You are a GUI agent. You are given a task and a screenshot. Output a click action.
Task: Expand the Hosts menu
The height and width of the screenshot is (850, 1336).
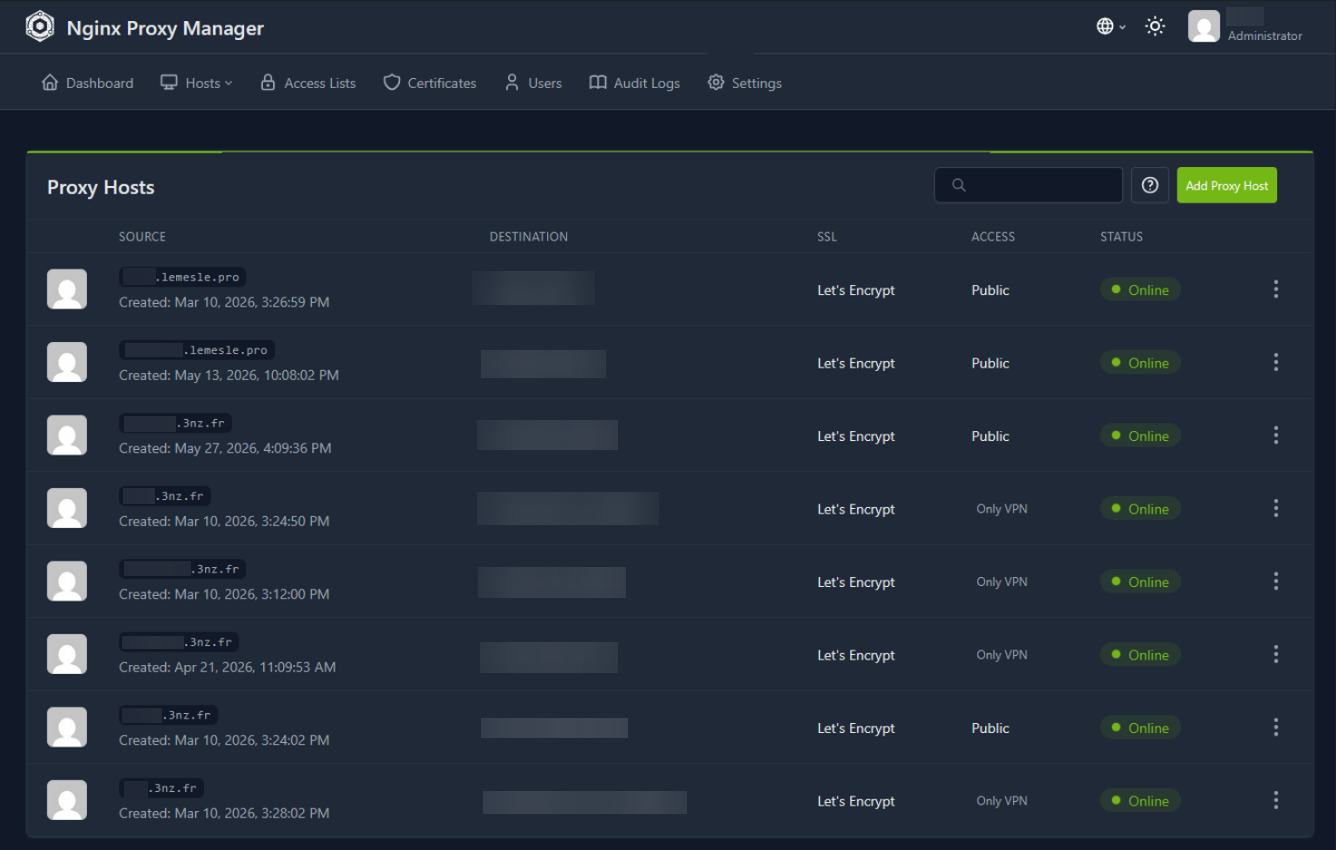point(196,83)
